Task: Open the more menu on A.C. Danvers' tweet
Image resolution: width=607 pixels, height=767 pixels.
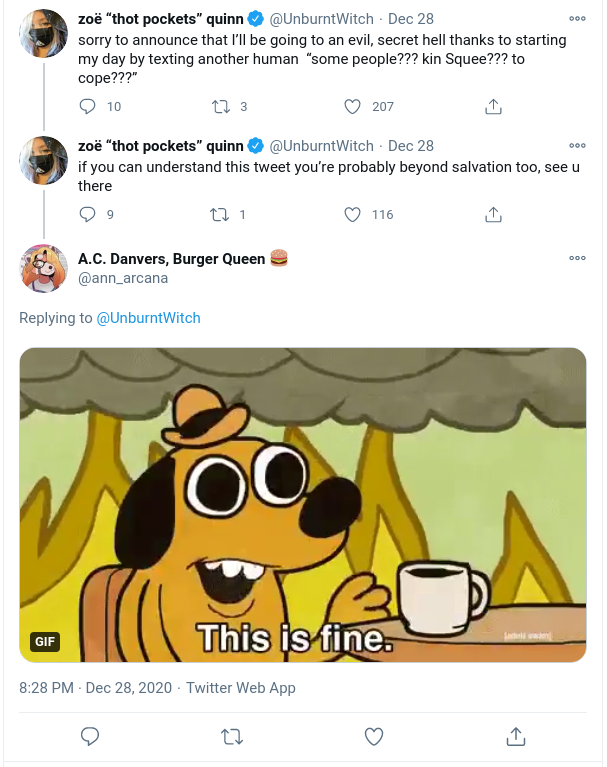Action: click(x=577, y=258)
